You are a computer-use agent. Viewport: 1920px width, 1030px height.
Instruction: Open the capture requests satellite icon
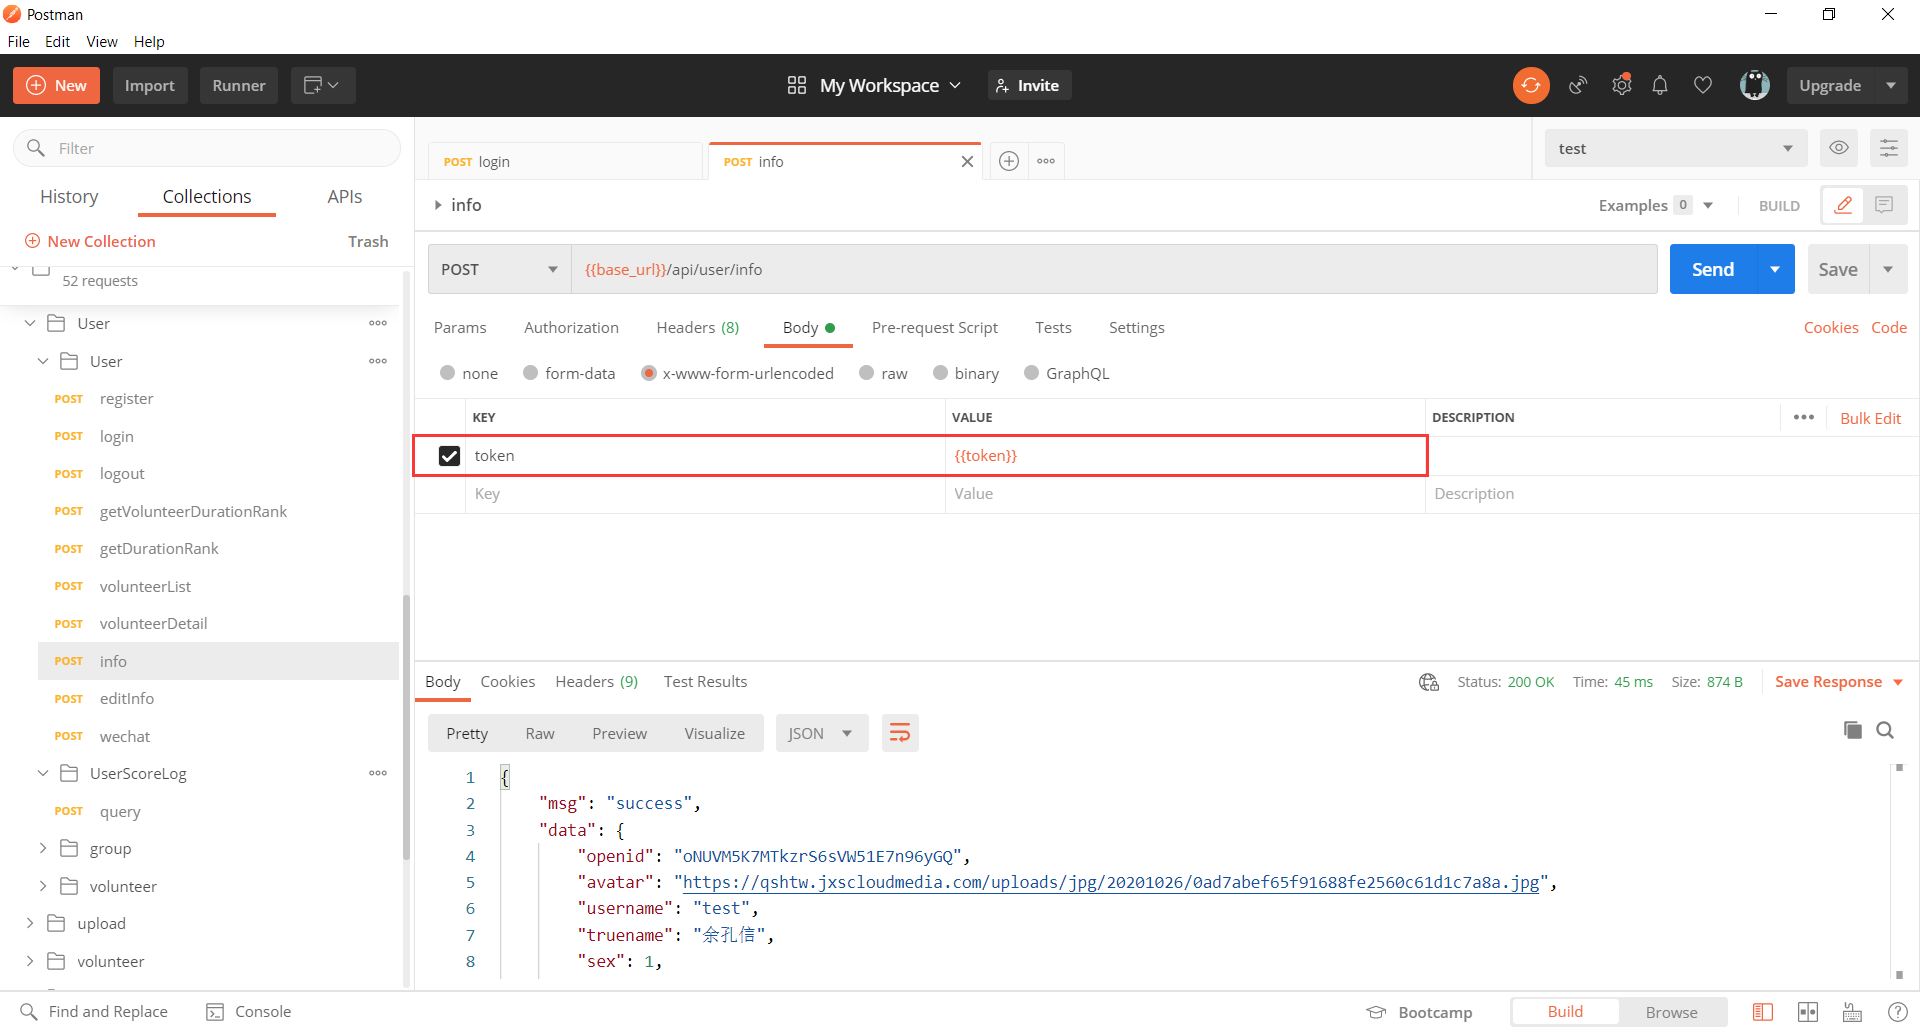click(x=1578, y=86)
